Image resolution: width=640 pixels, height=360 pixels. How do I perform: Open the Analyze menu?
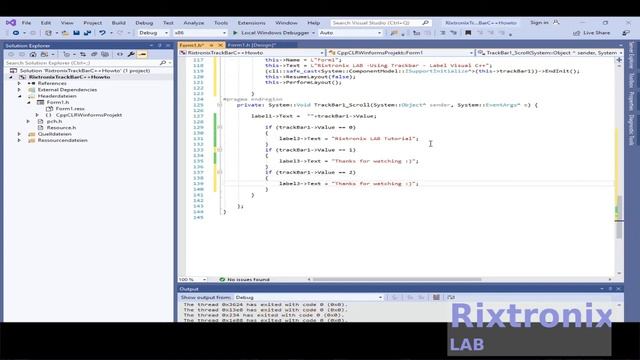(193, 23)
